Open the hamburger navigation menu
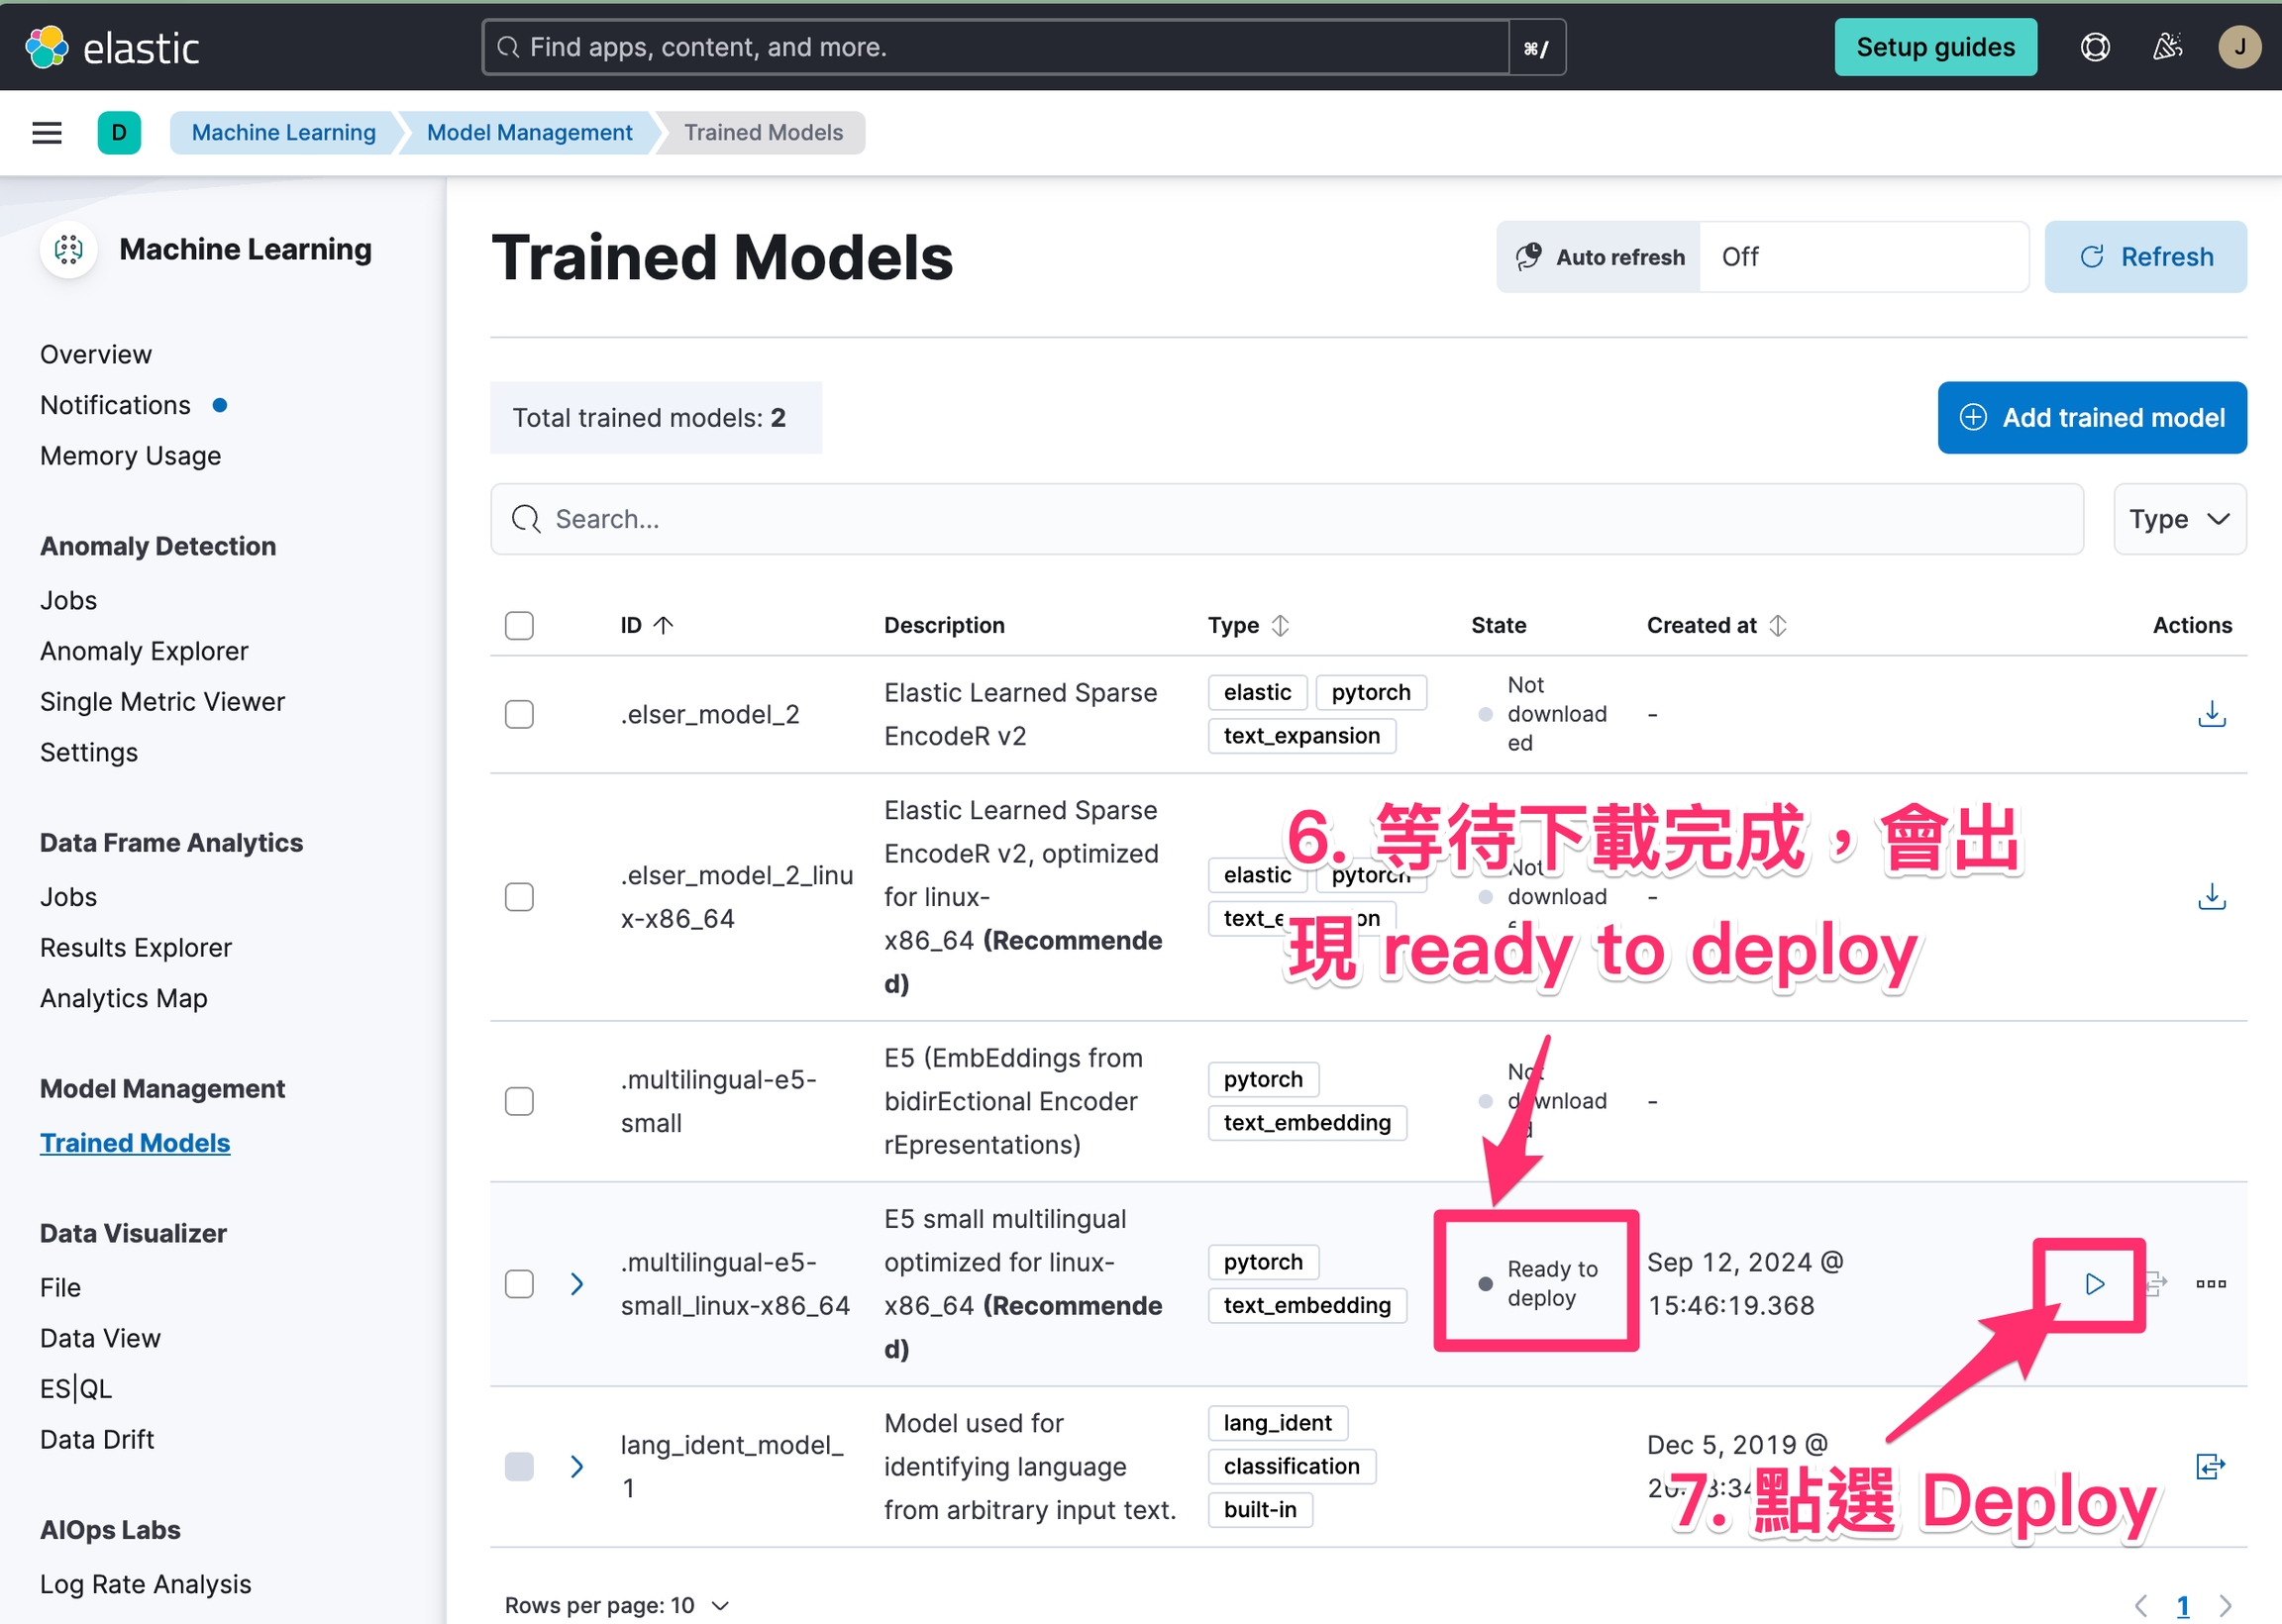 (47, 133)
